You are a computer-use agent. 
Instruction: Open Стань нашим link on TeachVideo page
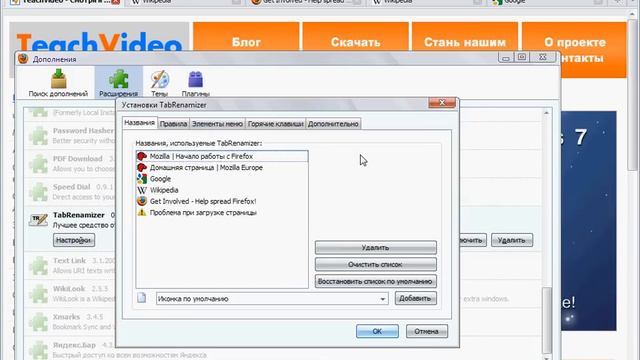coord(465,42)
